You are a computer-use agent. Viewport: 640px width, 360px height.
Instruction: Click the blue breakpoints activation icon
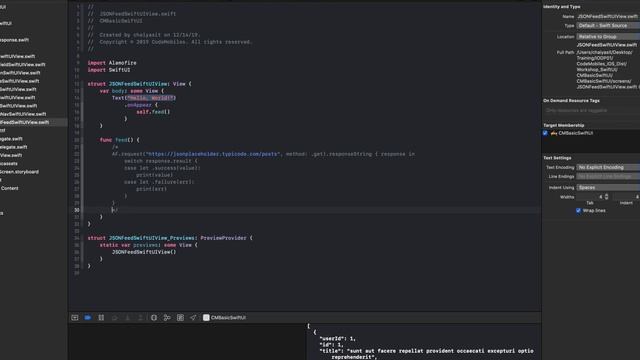click(88, 318)
